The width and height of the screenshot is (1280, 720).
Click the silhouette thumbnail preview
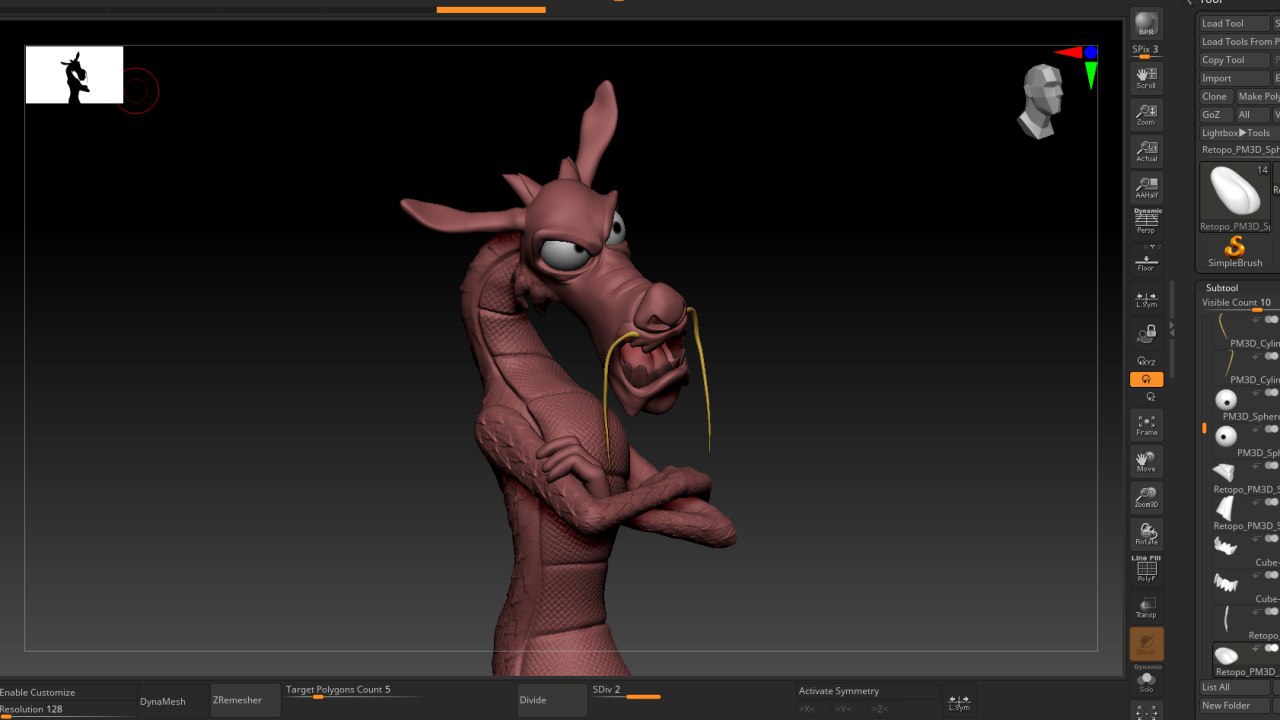[74, 74]
